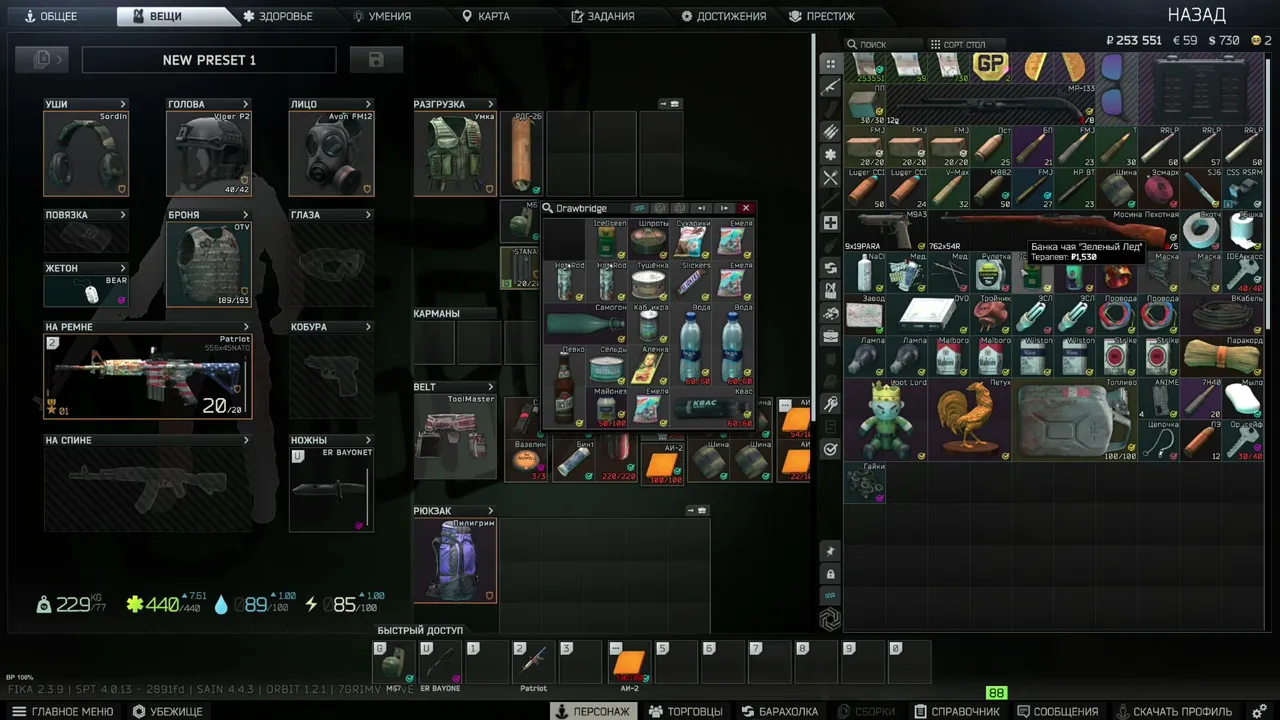Expand the BELT slot chevron
Viewport: 1280px width, 720px height.
[490, 387]
